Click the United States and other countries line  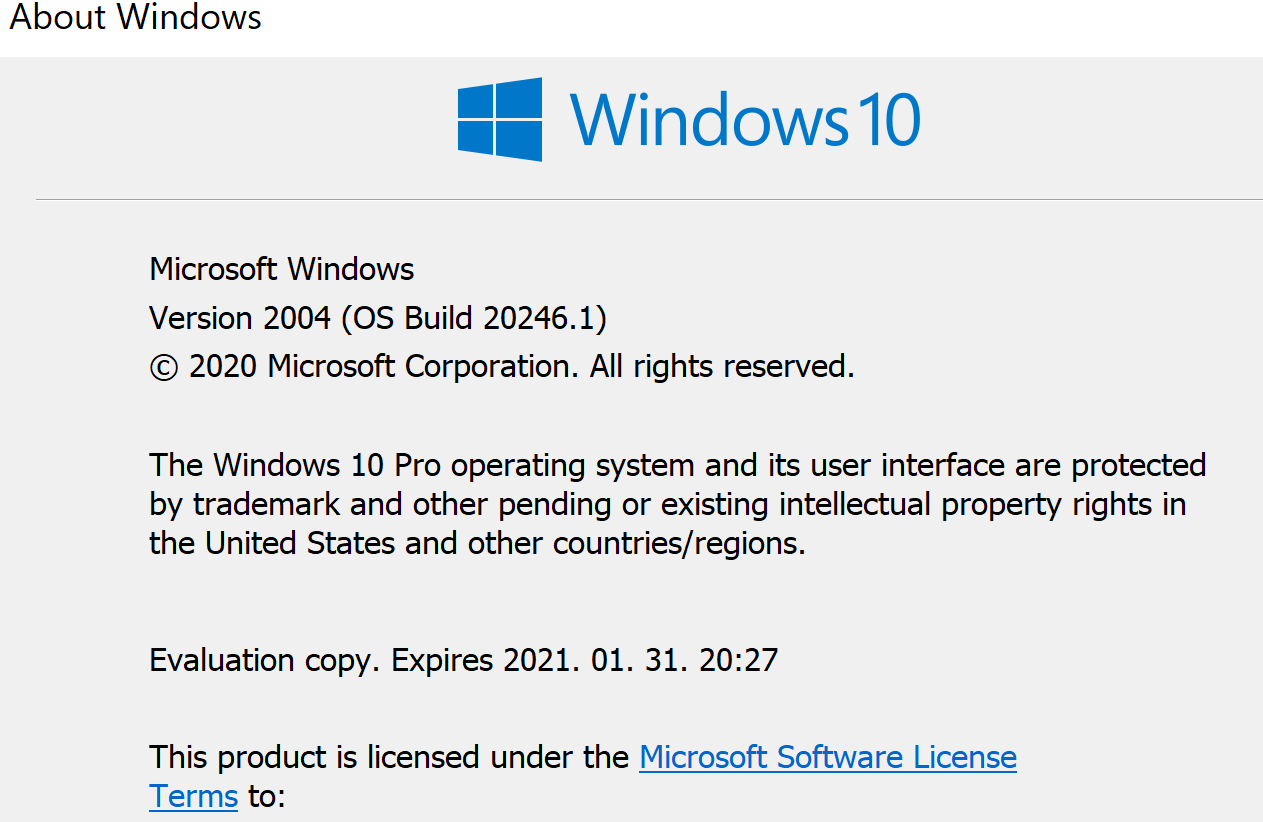(x=477, y=543)
